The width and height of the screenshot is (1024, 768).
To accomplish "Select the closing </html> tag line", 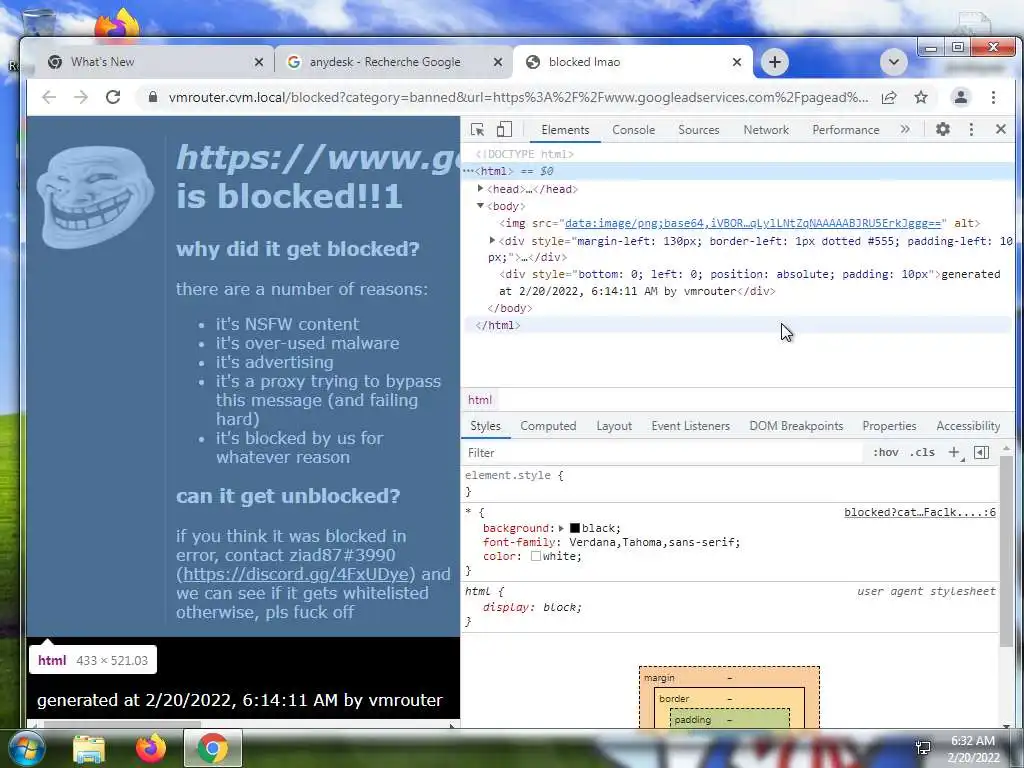I will pyautogui.click(x=738, y=325).
